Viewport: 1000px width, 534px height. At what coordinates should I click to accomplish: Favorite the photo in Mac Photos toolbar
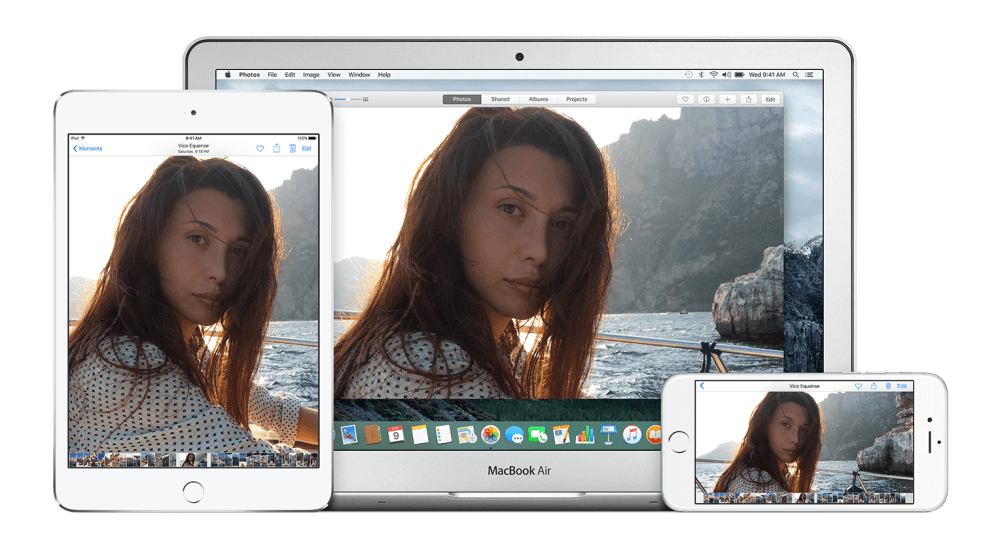(x=685, y=100)
